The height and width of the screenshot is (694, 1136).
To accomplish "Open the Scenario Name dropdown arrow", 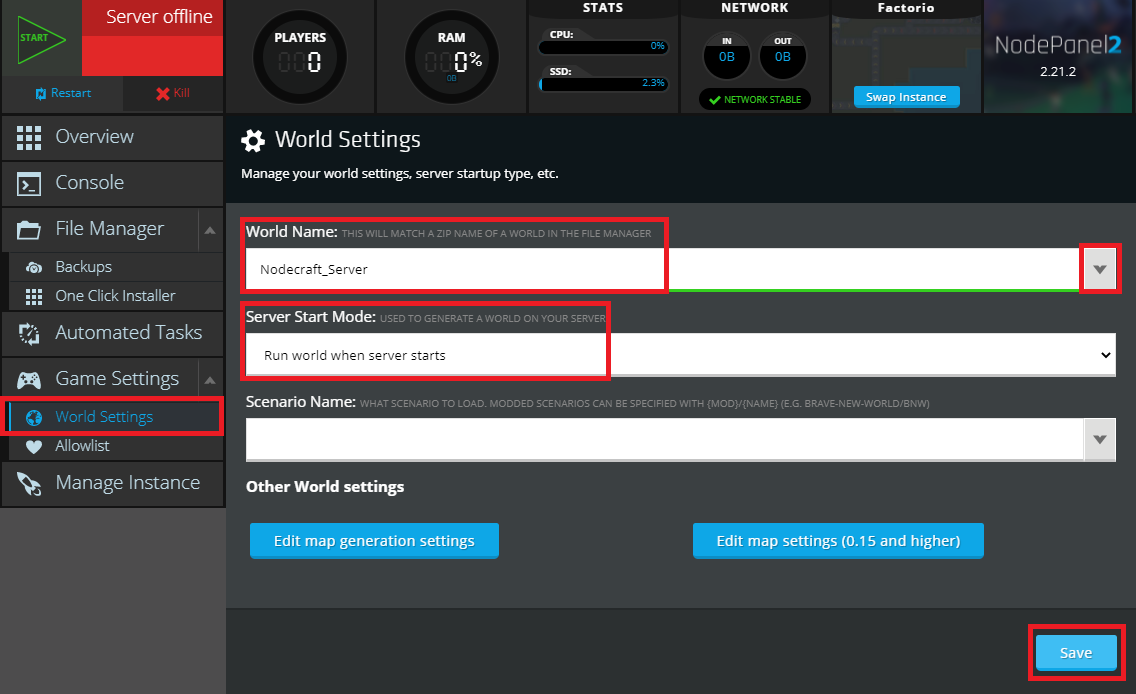I will click(x=1100, y=439).
